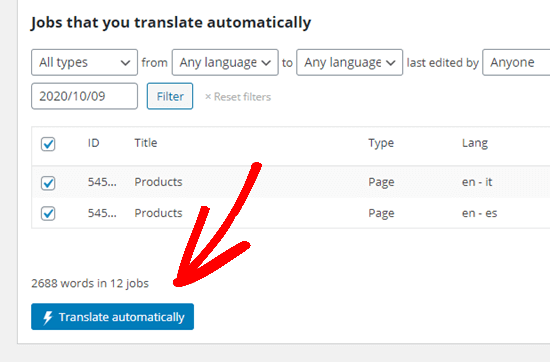This screenshot has width=550, height=362.
Task: Click the truncated ID in en - es row
Action: 102,213
